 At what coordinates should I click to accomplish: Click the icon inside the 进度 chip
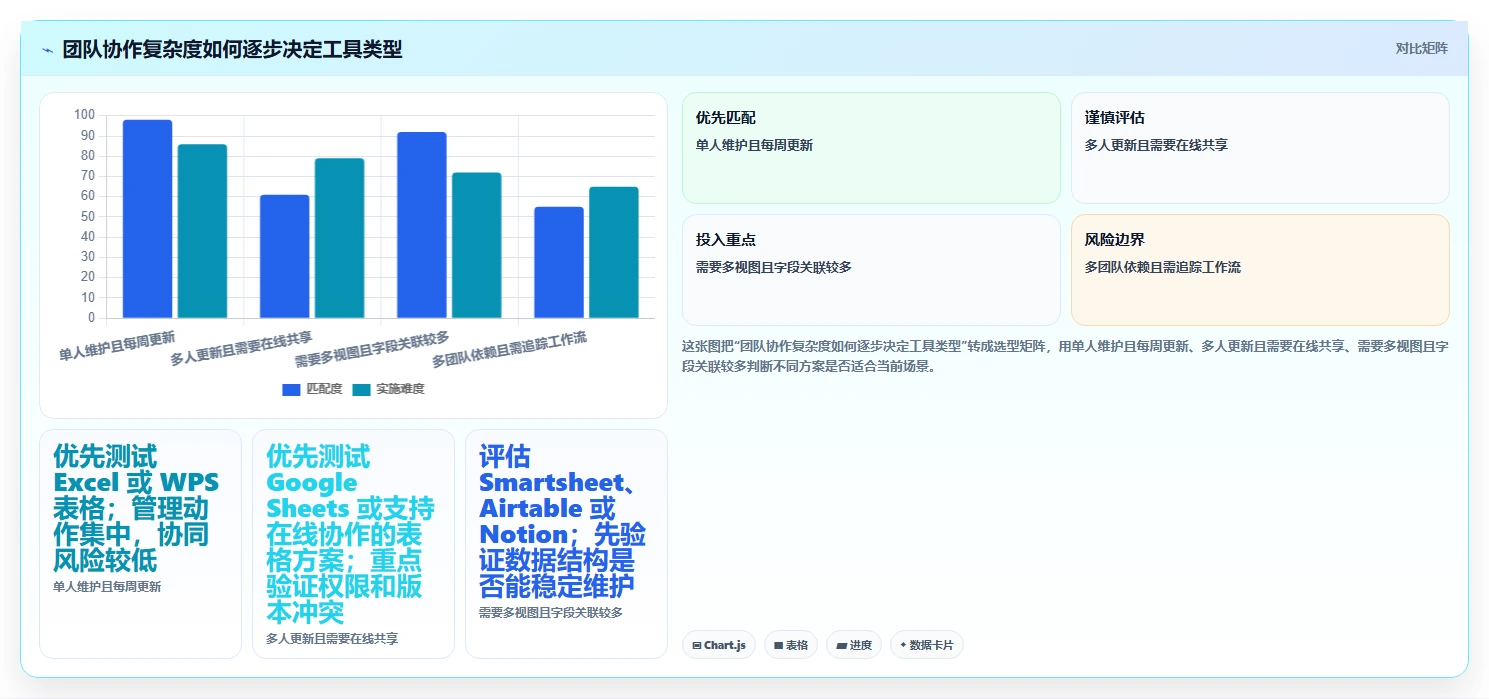coord(841,646)
